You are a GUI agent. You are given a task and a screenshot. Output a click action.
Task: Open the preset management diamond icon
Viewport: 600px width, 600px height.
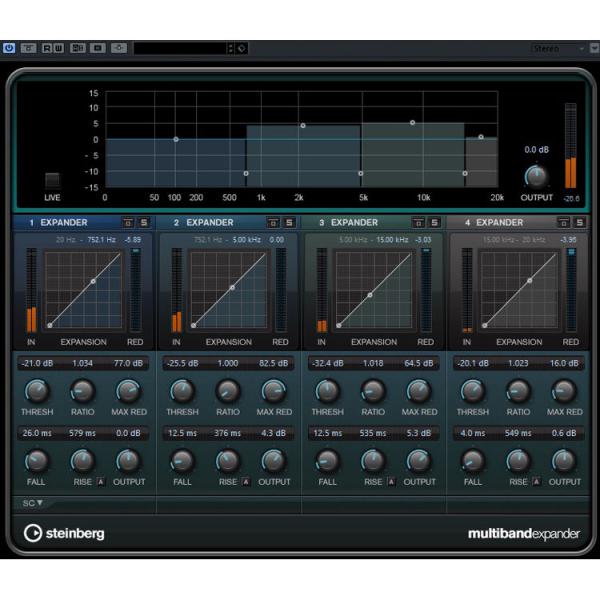241,49
